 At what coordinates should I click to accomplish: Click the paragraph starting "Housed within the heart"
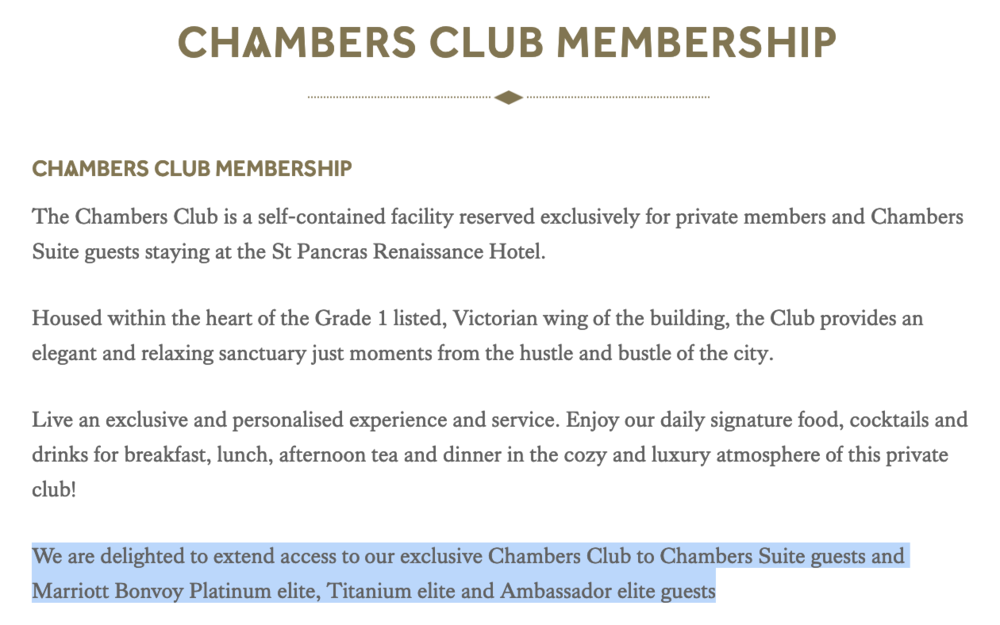point(477,319)
